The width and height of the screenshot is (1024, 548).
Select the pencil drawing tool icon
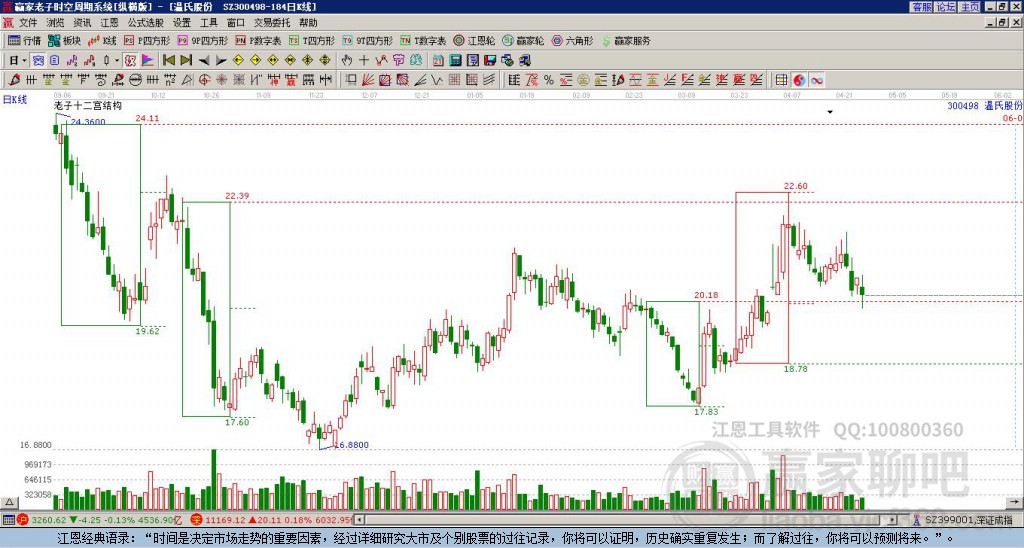[x=14, y=80]
